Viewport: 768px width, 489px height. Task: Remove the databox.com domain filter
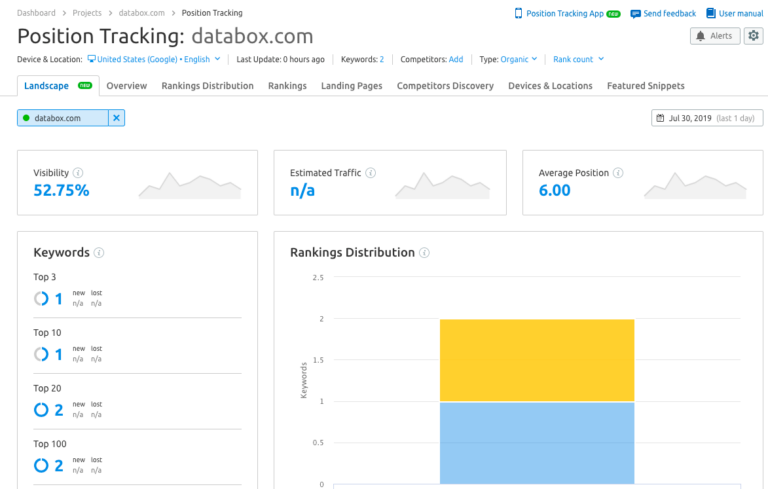[x=117, y=118]
